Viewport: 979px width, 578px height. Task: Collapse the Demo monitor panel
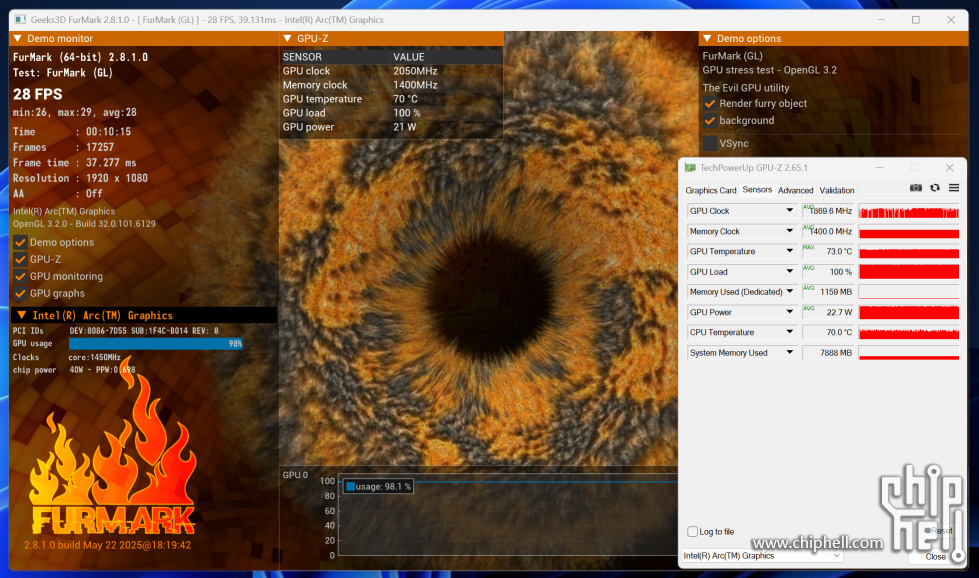[17, 39]
